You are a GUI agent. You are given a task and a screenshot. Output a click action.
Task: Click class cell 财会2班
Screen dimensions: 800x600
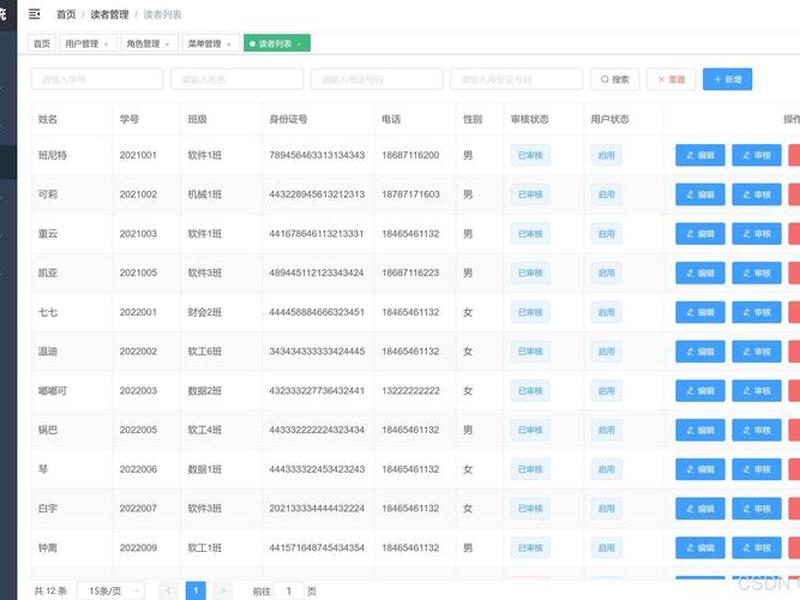(x=205, y=312)
